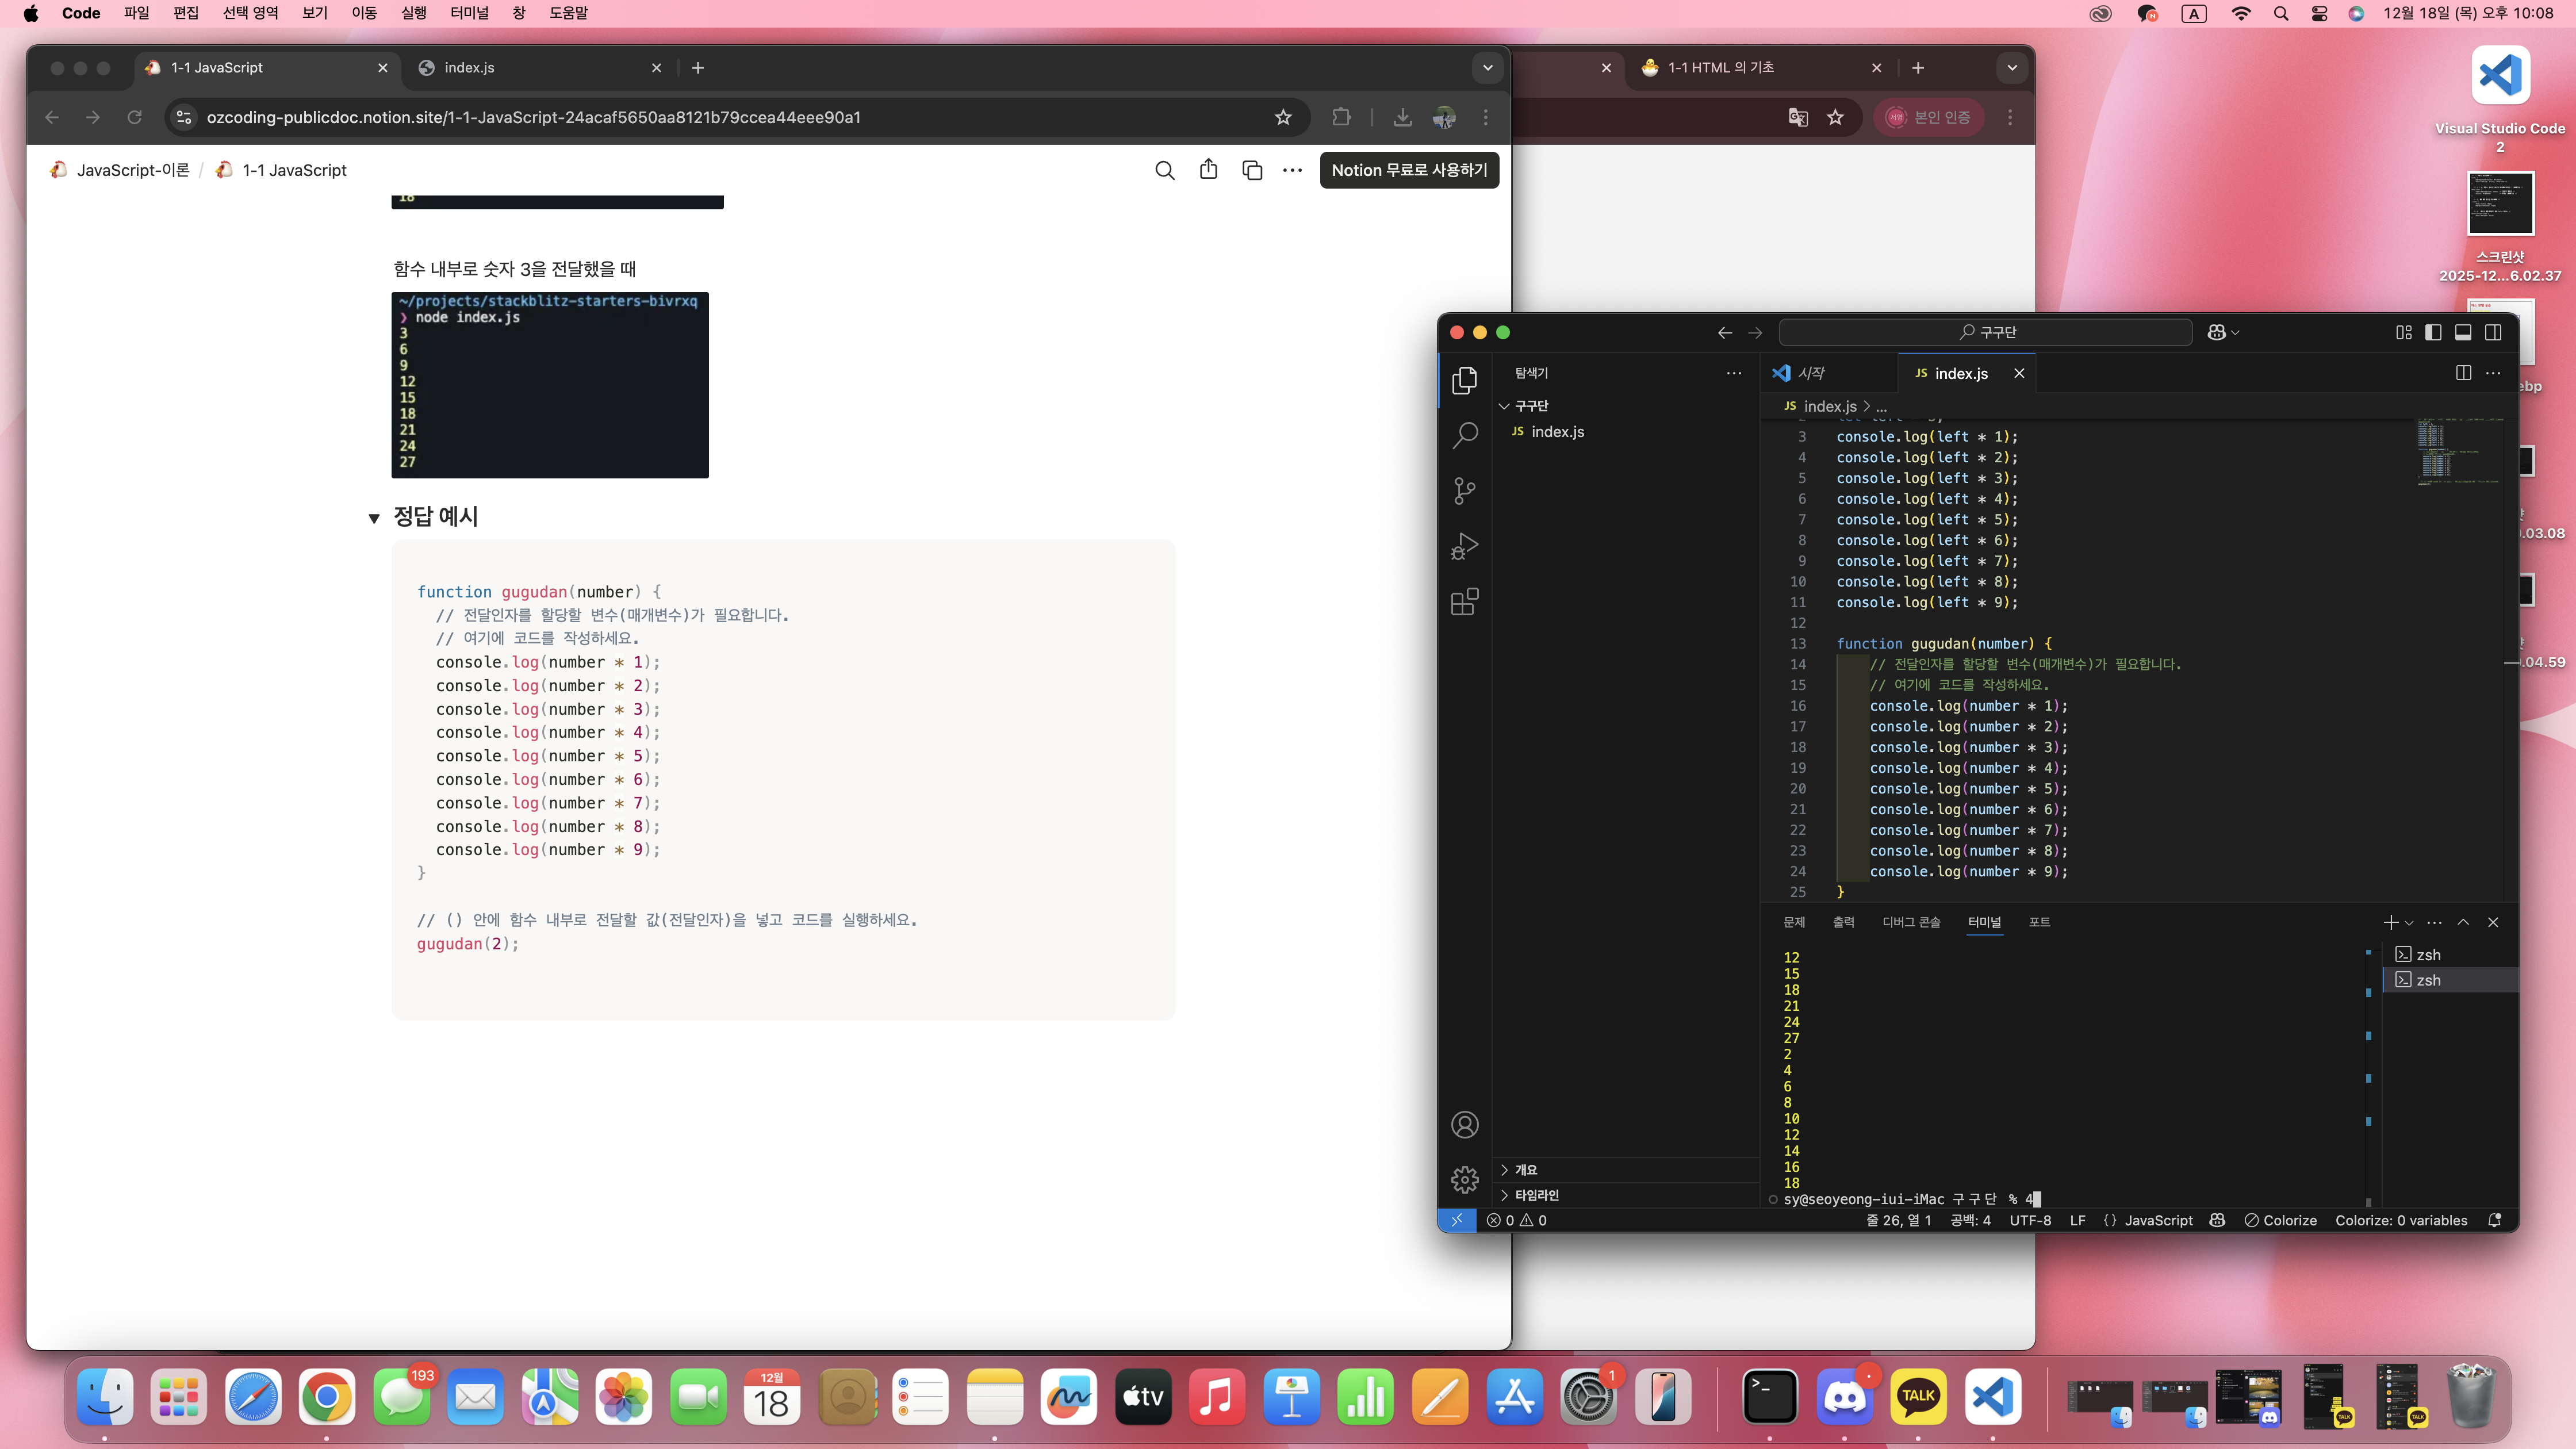Click the VS Code search field 구구단

click(1986, 332)
